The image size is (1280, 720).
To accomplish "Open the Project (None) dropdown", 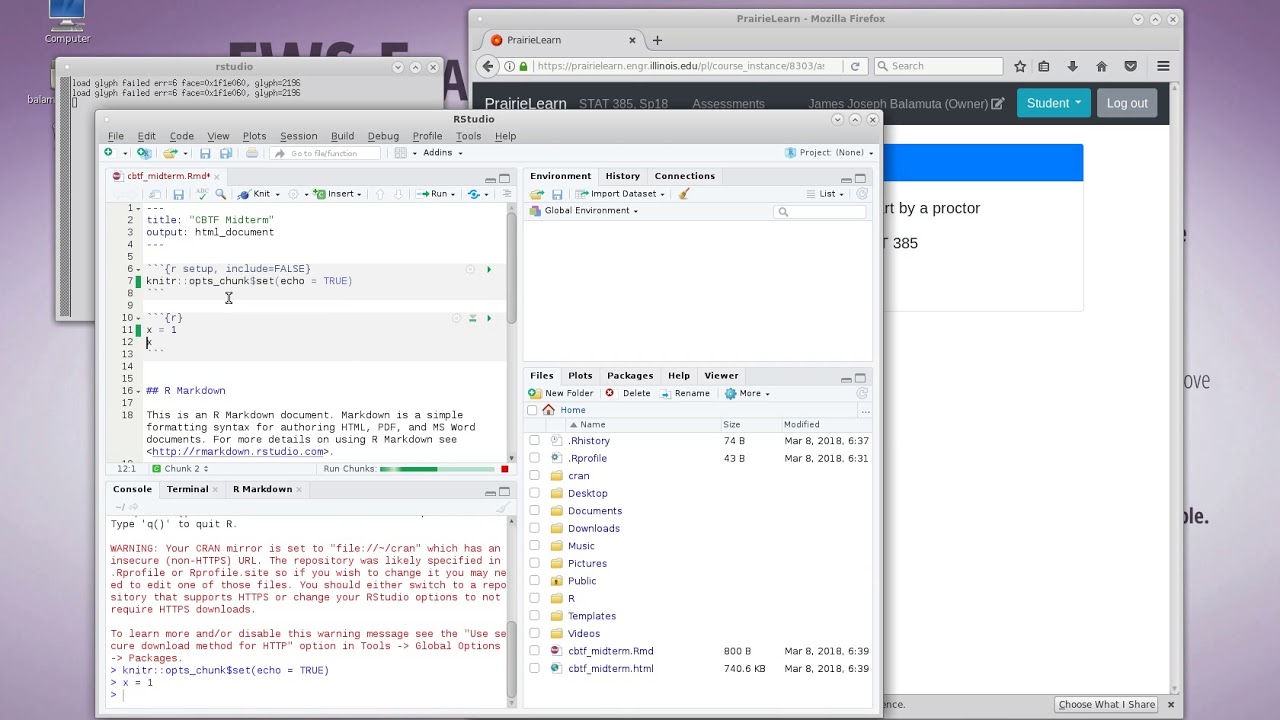I will tap(830, 153).
